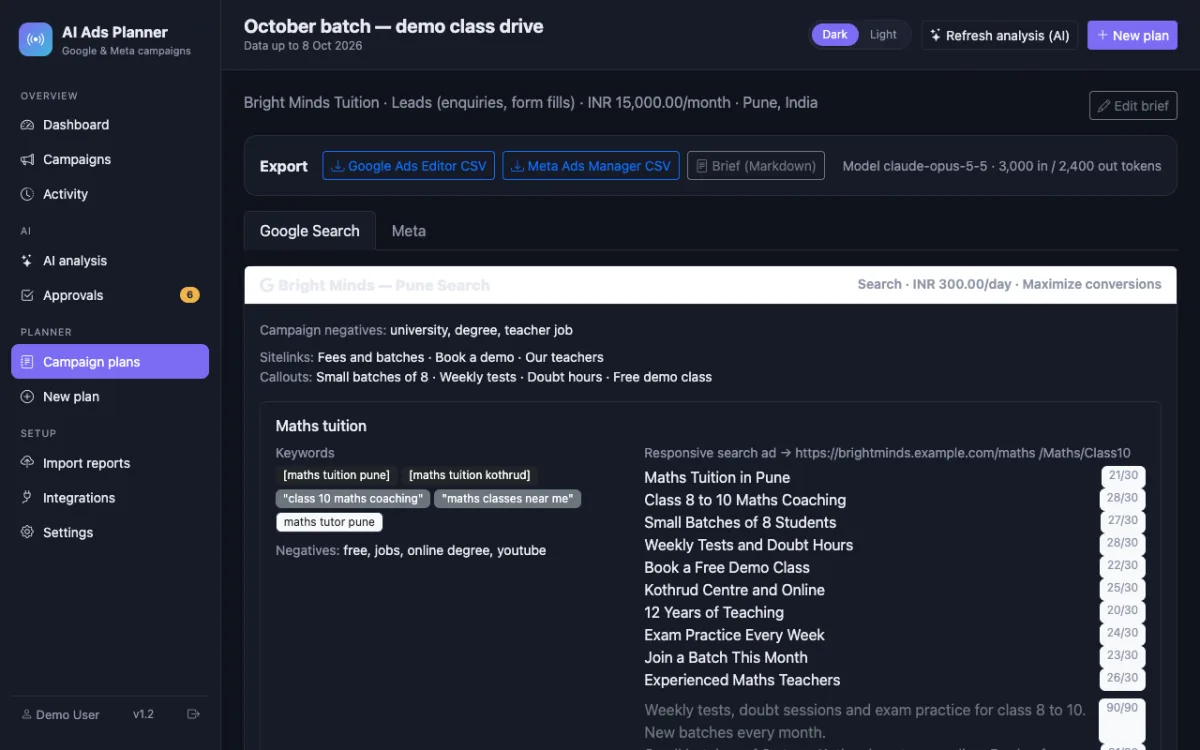
Task: Click the October batch plan title
Action: click(x=394, y=27)
